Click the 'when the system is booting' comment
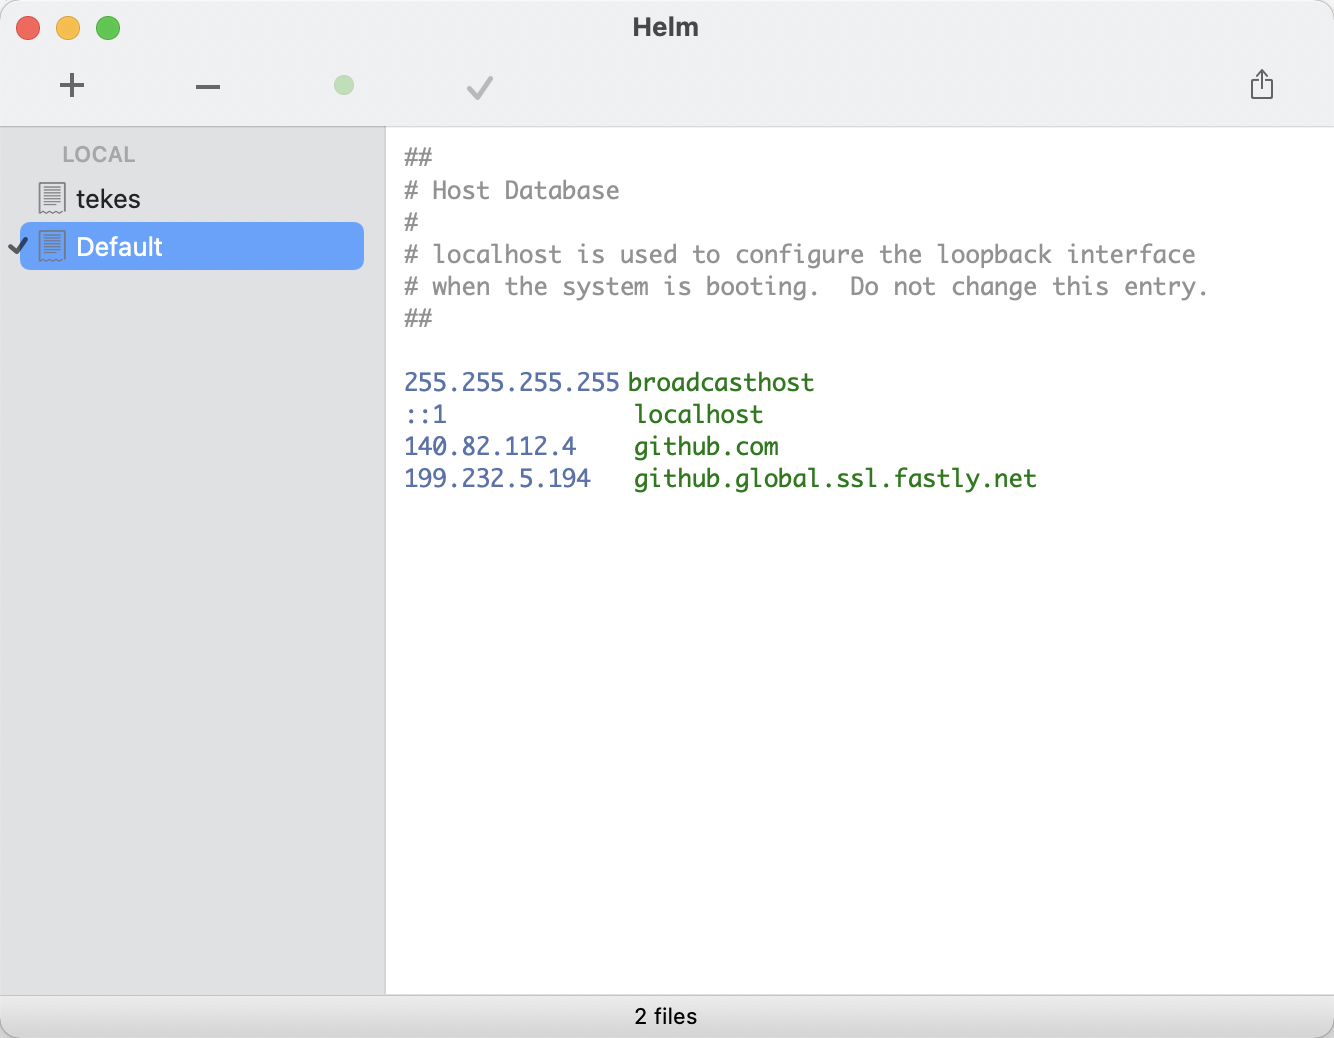Screen dimensions: 1334x1038 tap(806, 286)
